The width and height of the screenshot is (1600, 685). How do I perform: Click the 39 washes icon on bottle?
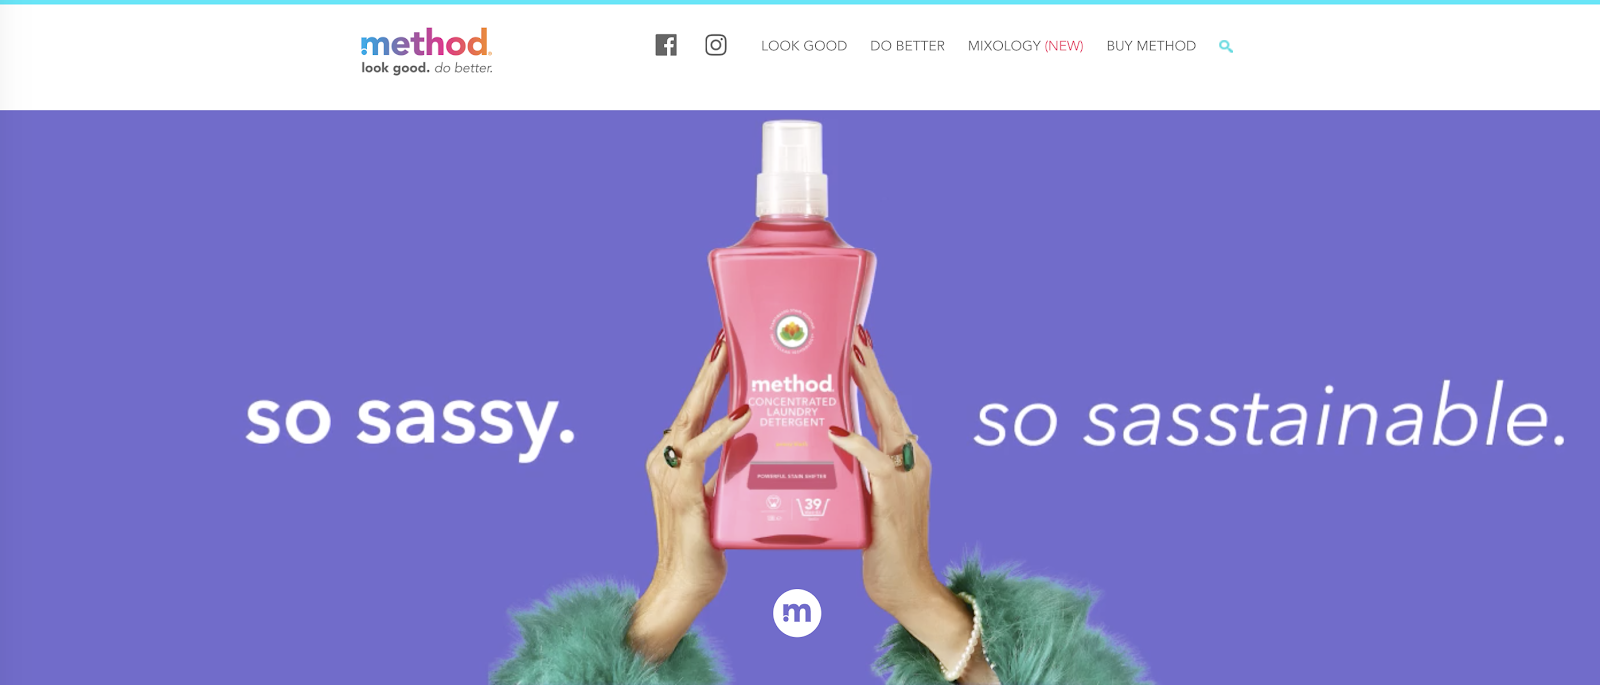coord(813,506)
